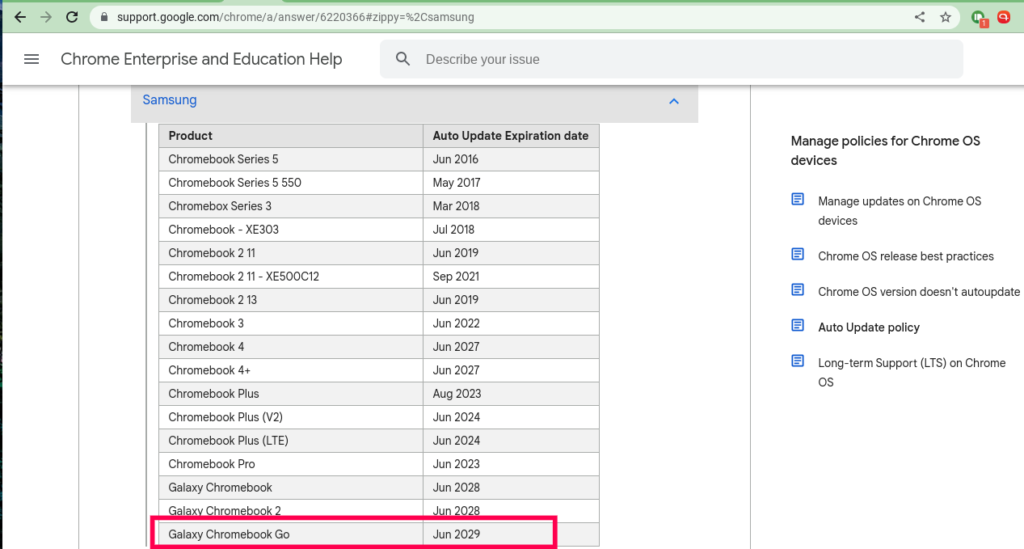Open the Auto Update policy article
This screenshot has width=1024, height=549.
click(869, 328)
